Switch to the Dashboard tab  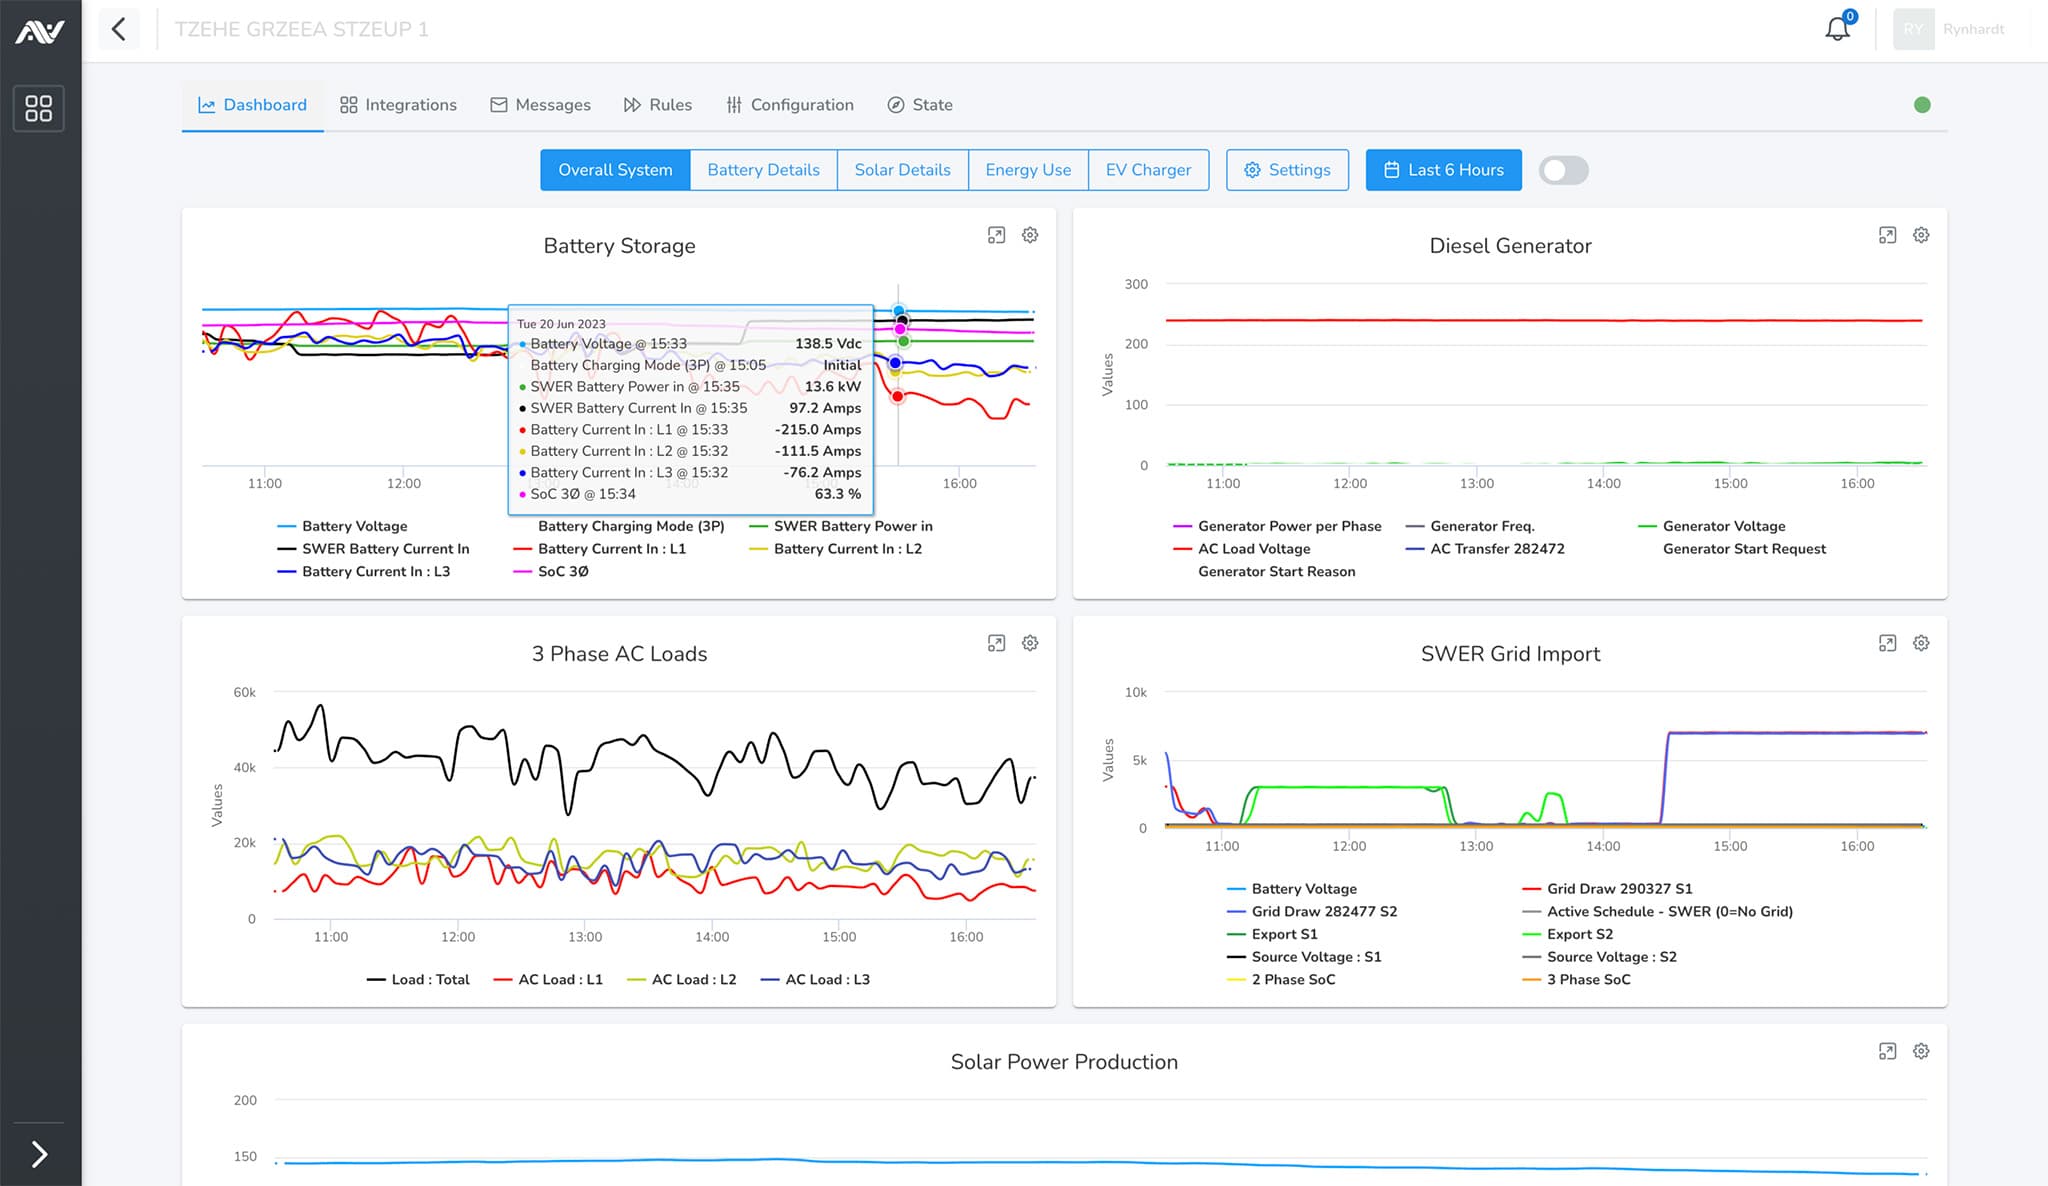pos(252,105)
